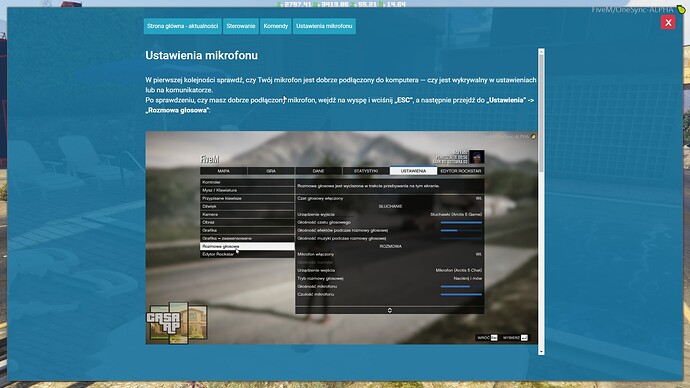Viewport: 690px width, 388px height.
Task: Change Urządzenie wyjścia headphones selection
Action: click(389, 214)
